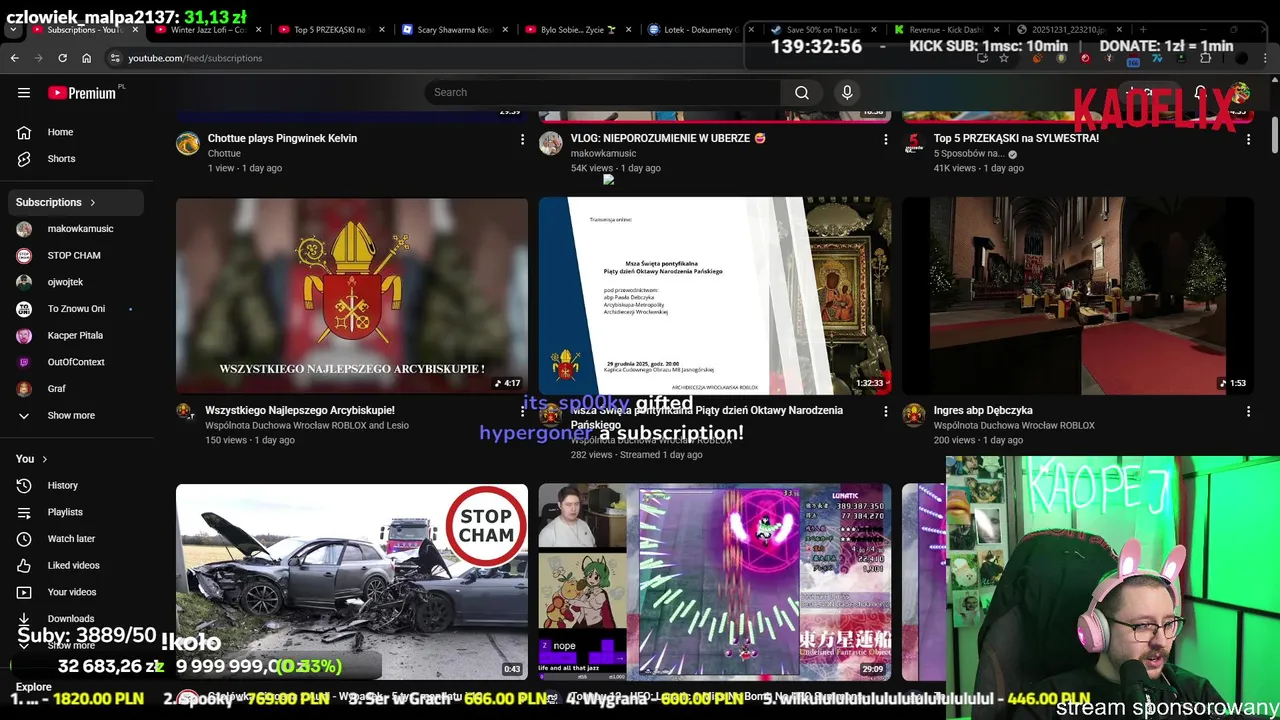Reload the page with refresh icon
The width and height of the screenshot is (1280, 720).
pos(62,58)
